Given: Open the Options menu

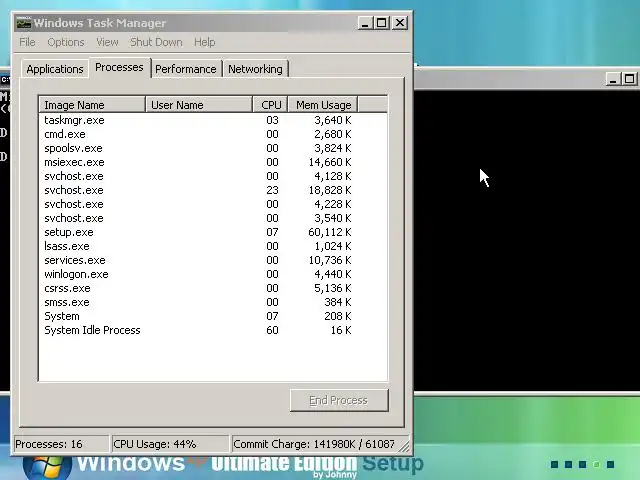Looking at the screenshot, I should pyautogui.click(x=66, y=42).
